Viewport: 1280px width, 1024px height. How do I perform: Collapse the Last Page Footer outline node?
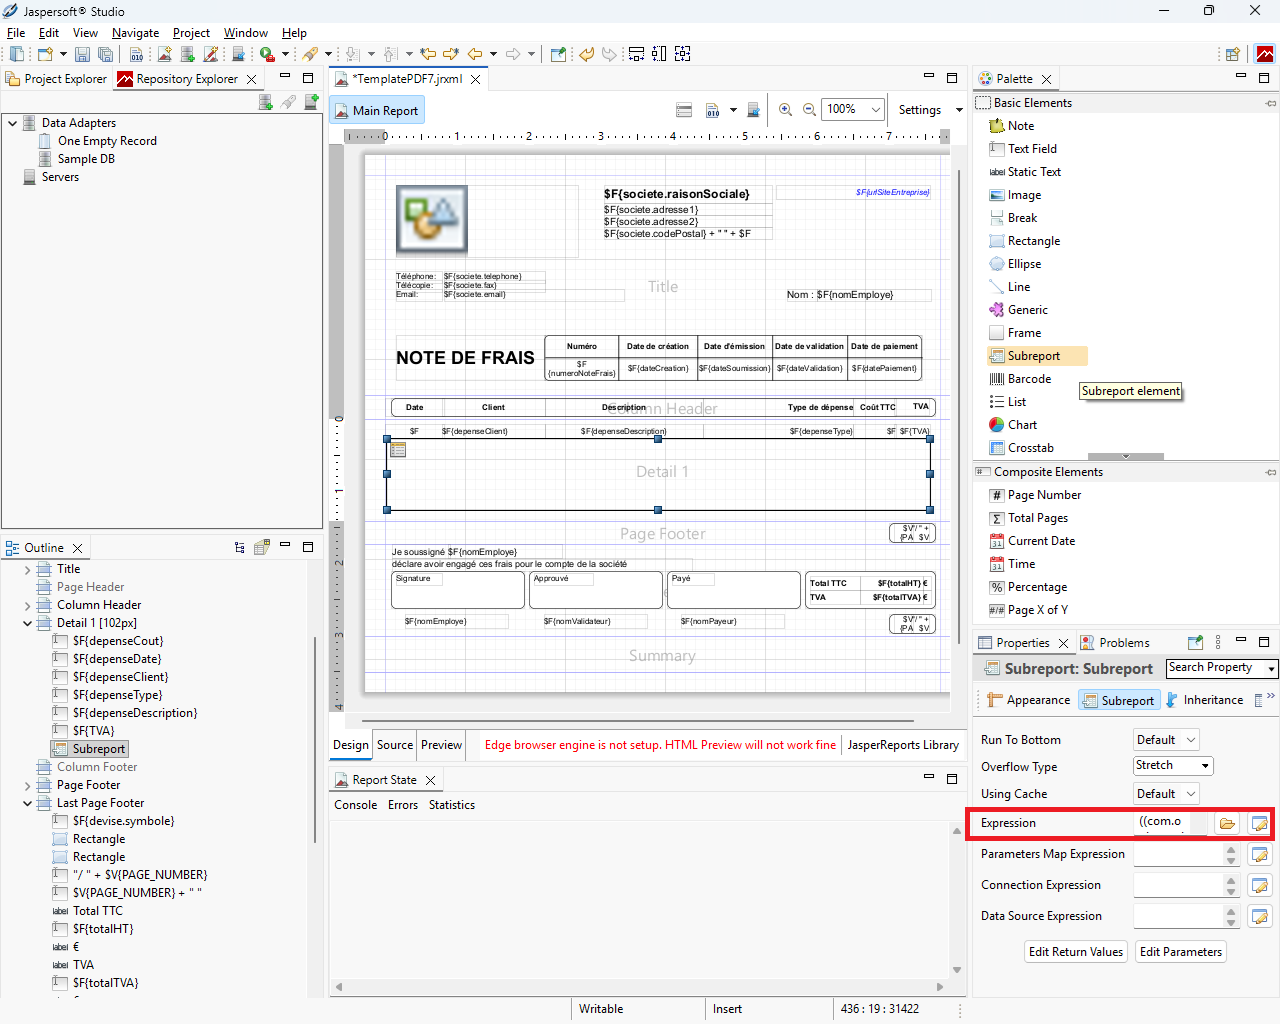click(27, 803)
